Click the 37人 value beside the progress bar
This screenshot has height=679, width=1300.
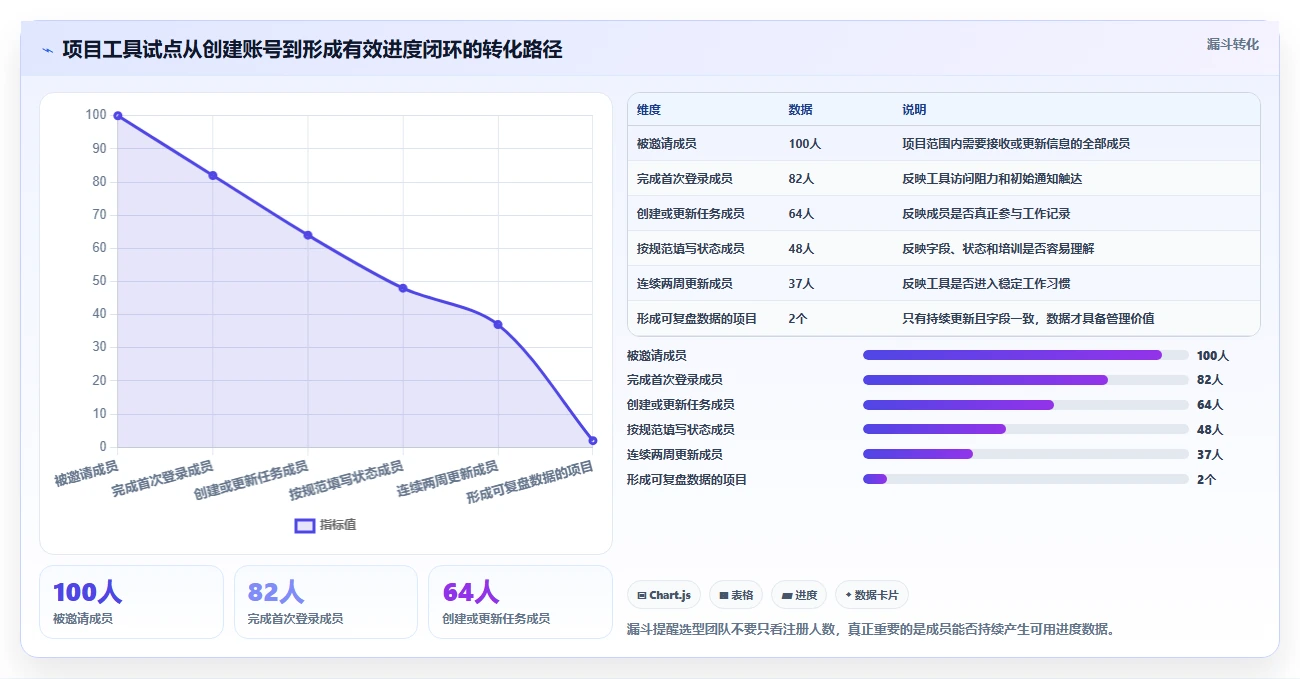click(x=1210, y=454)
